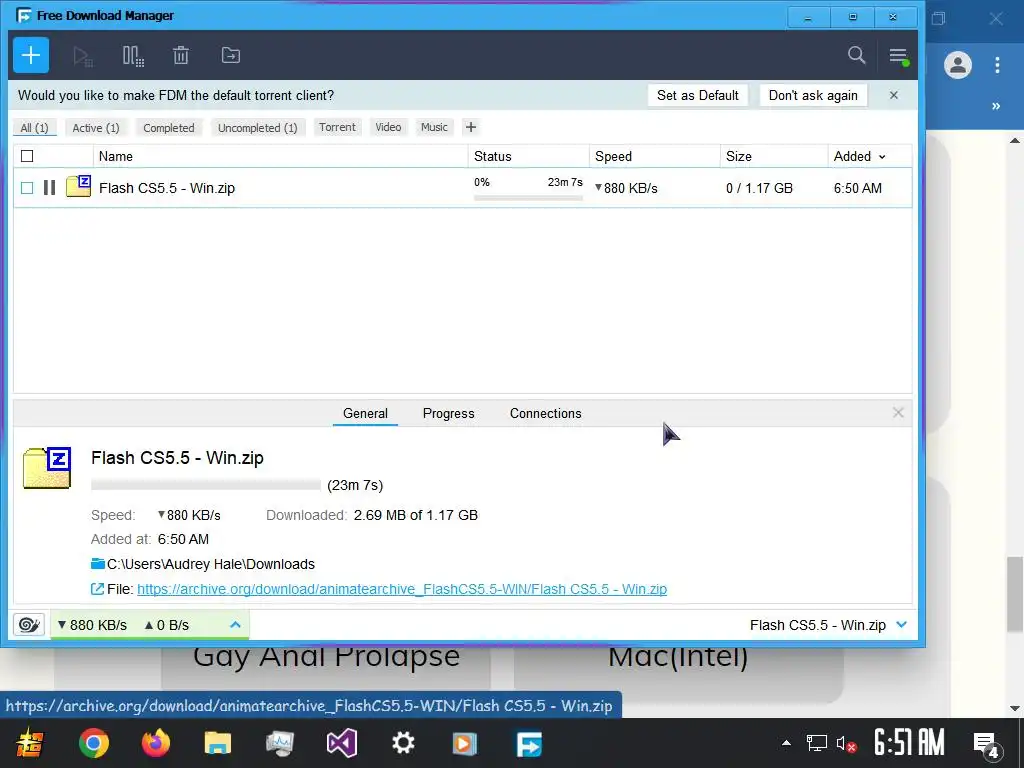This screenshot has height=768, width=1024.
Task: Click 880 KB/s download speed in status bar
Action: [92, 625]
